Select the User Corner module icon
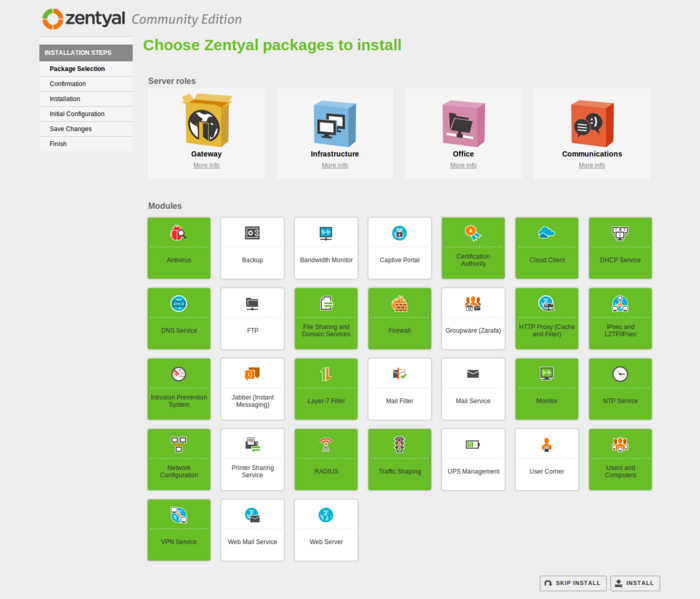Screen dimensions: 700x599 tap(546, 445)
